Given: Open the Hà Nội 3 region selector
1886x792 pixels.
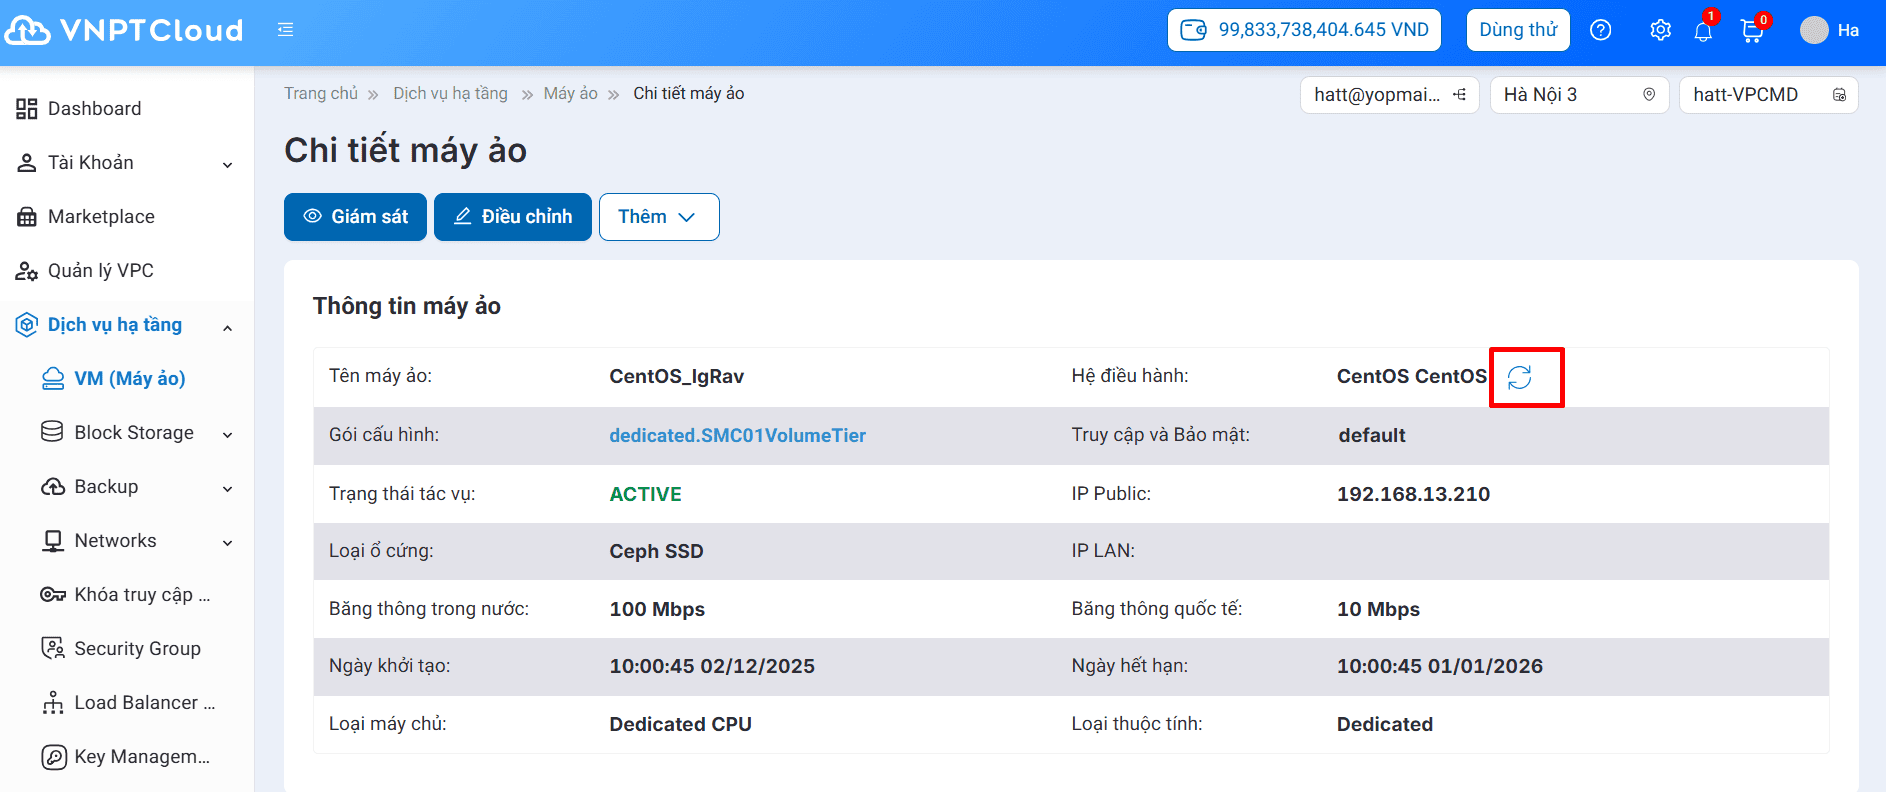Looking at the screenshot, I should pos(1578,95).
